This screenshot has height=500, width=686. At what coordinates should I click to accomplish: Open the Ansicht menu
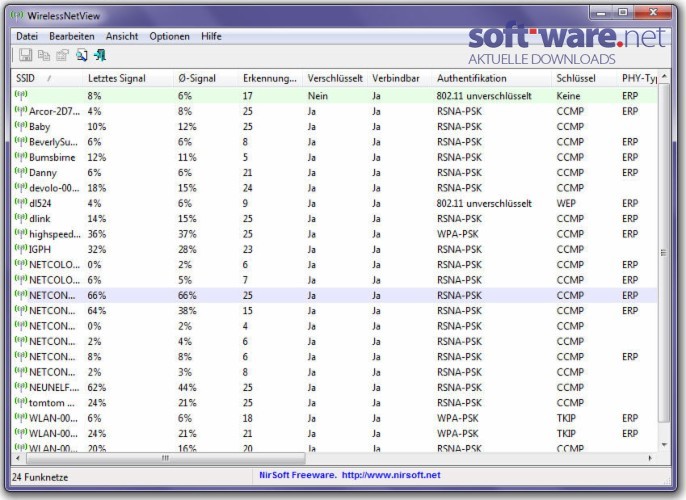(x=122, y=36)
